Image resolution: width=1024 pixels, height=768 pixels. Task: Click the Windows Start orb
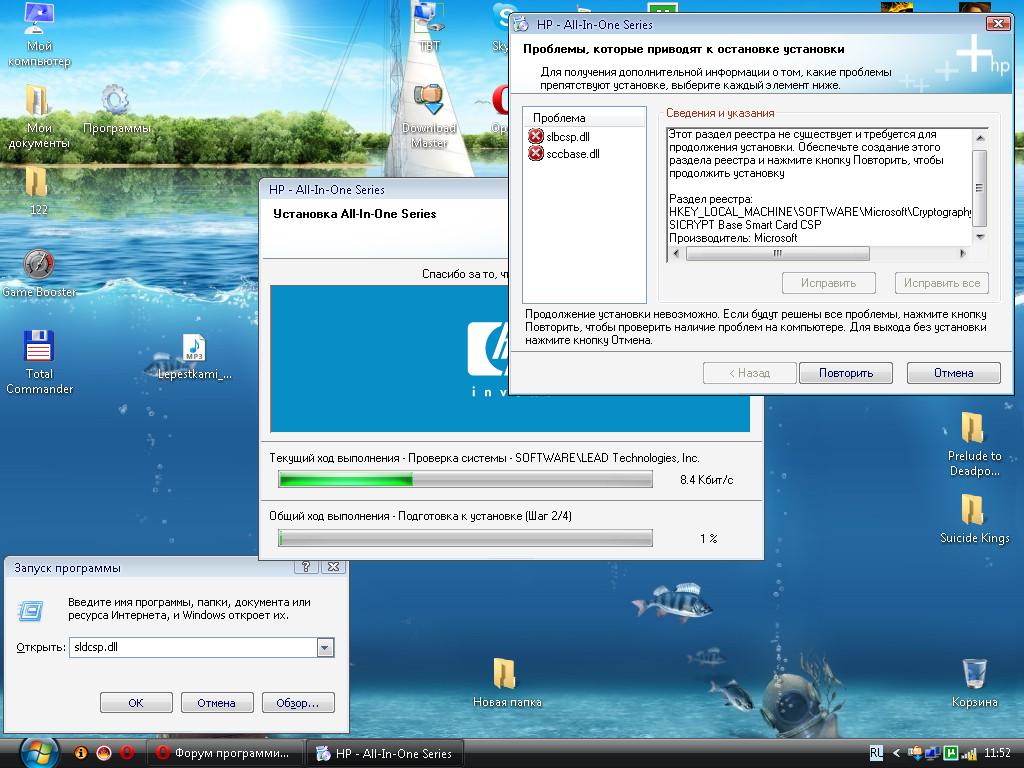tap(39, 753)
